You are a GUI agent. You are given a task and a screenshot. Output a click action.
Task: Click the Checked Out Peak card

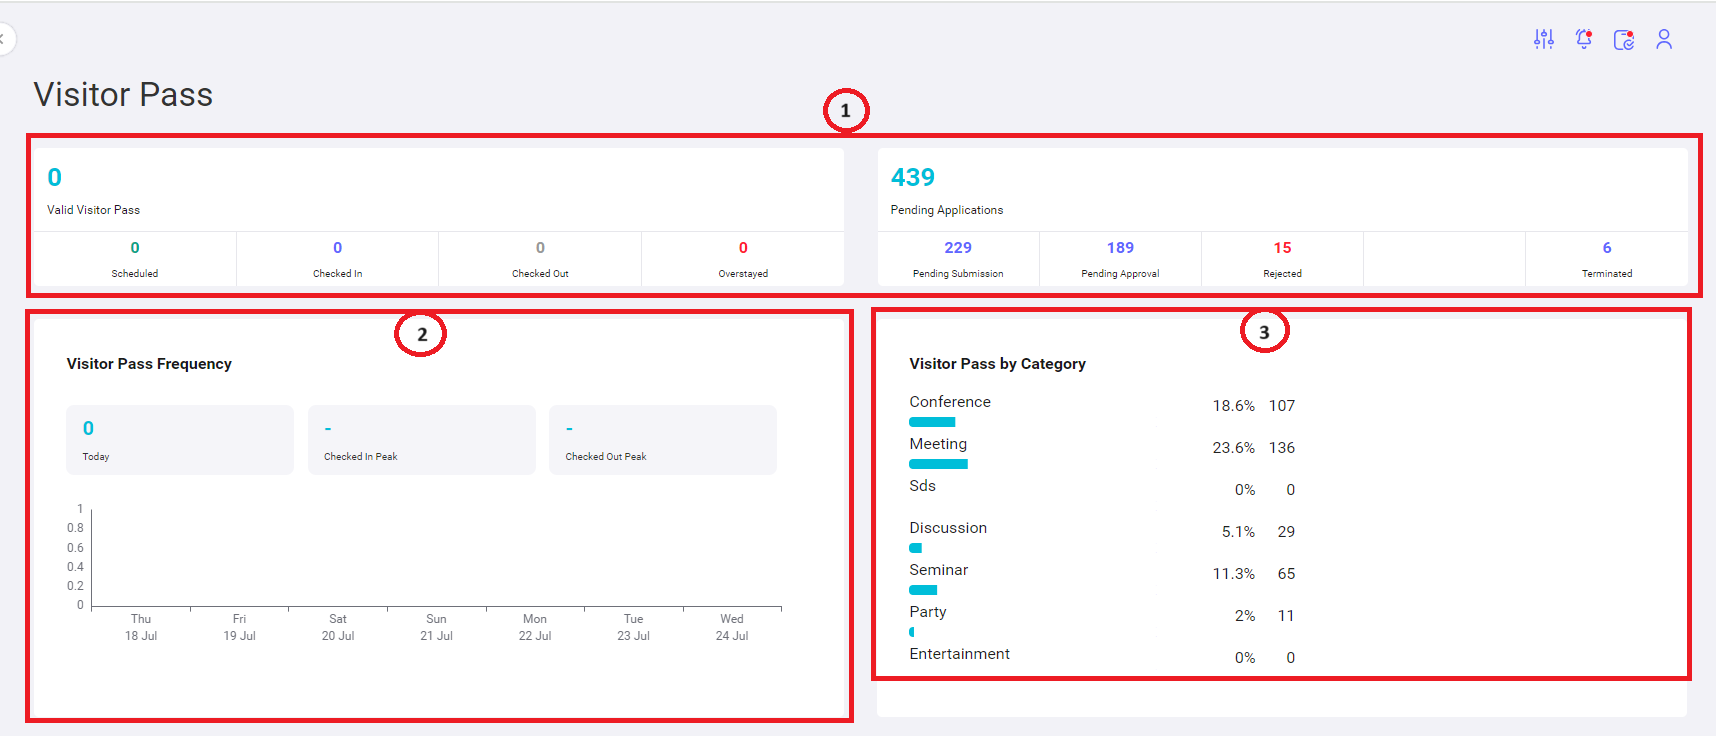point(663,440)
